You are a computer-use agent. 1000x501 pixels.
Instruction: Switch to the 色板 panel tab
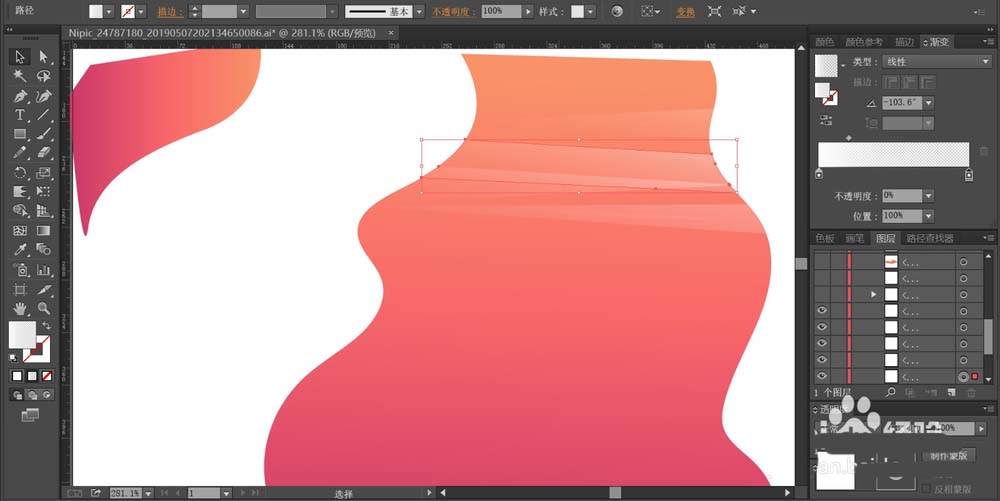(825, 238)
